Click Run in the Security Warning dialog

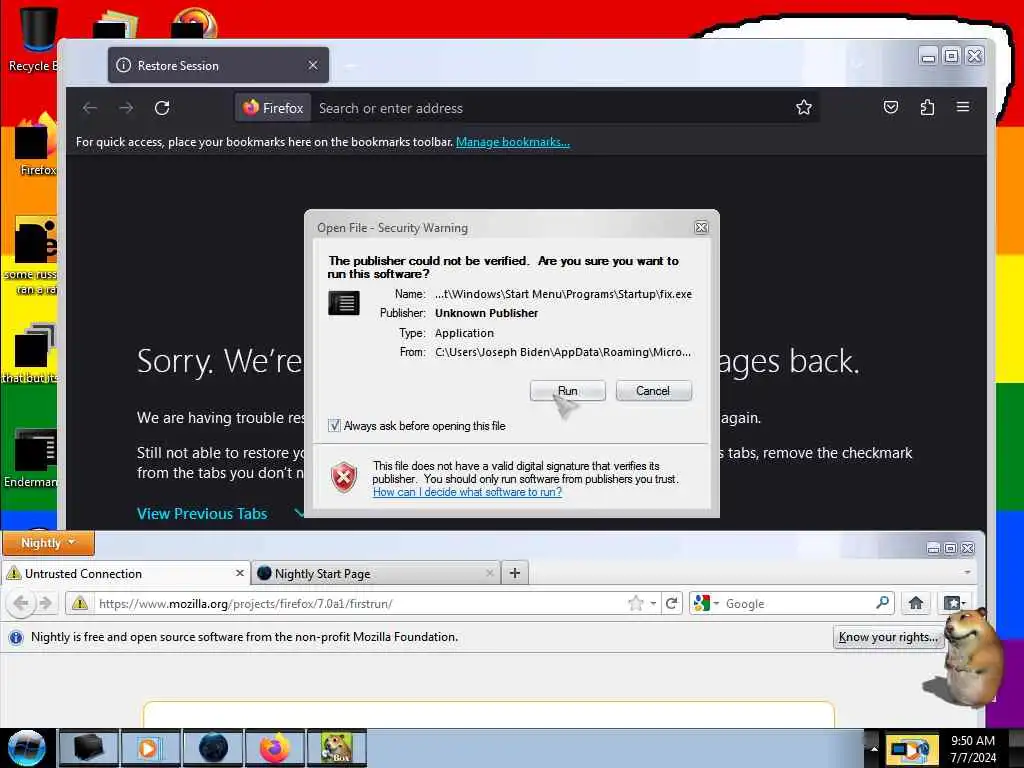[x=567, y=391]
